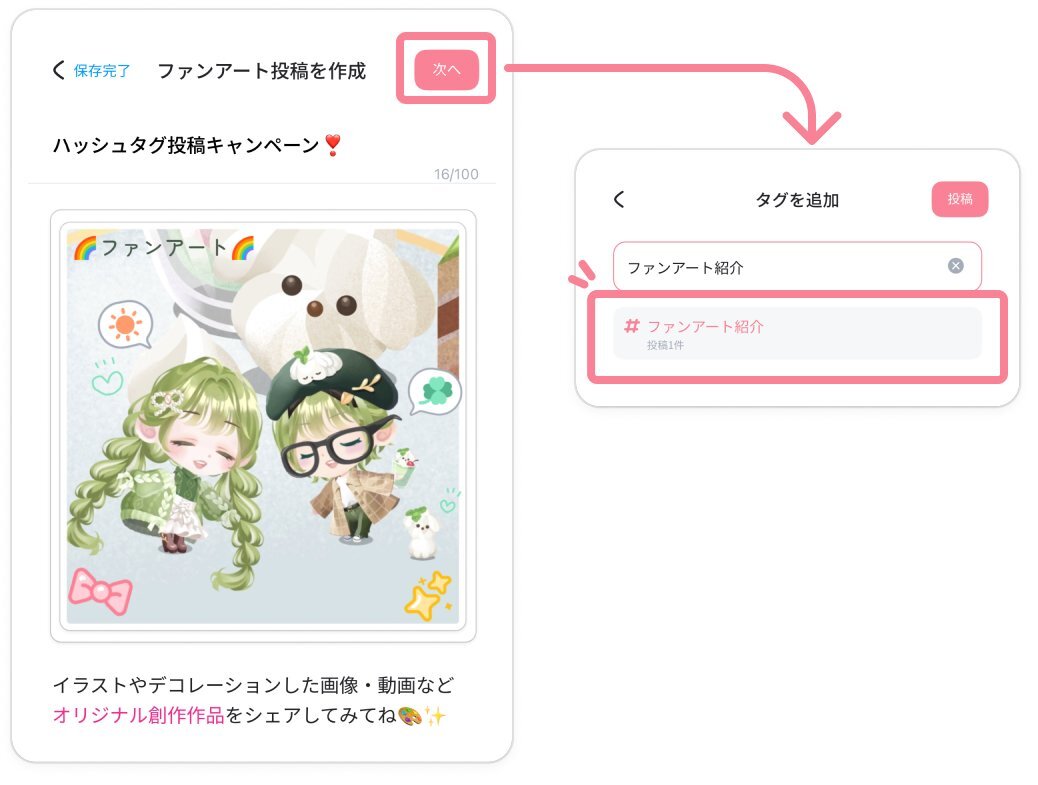
Task: Click back arrow in タグを追加 panel
Action: tap(619, 199)
